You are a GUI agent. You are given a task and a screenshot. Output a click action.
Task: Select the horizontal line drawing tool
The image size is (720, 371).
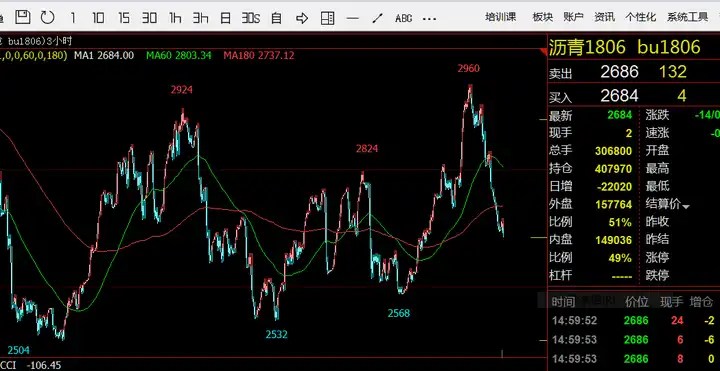pyautogui.click(x=352, y=18)
